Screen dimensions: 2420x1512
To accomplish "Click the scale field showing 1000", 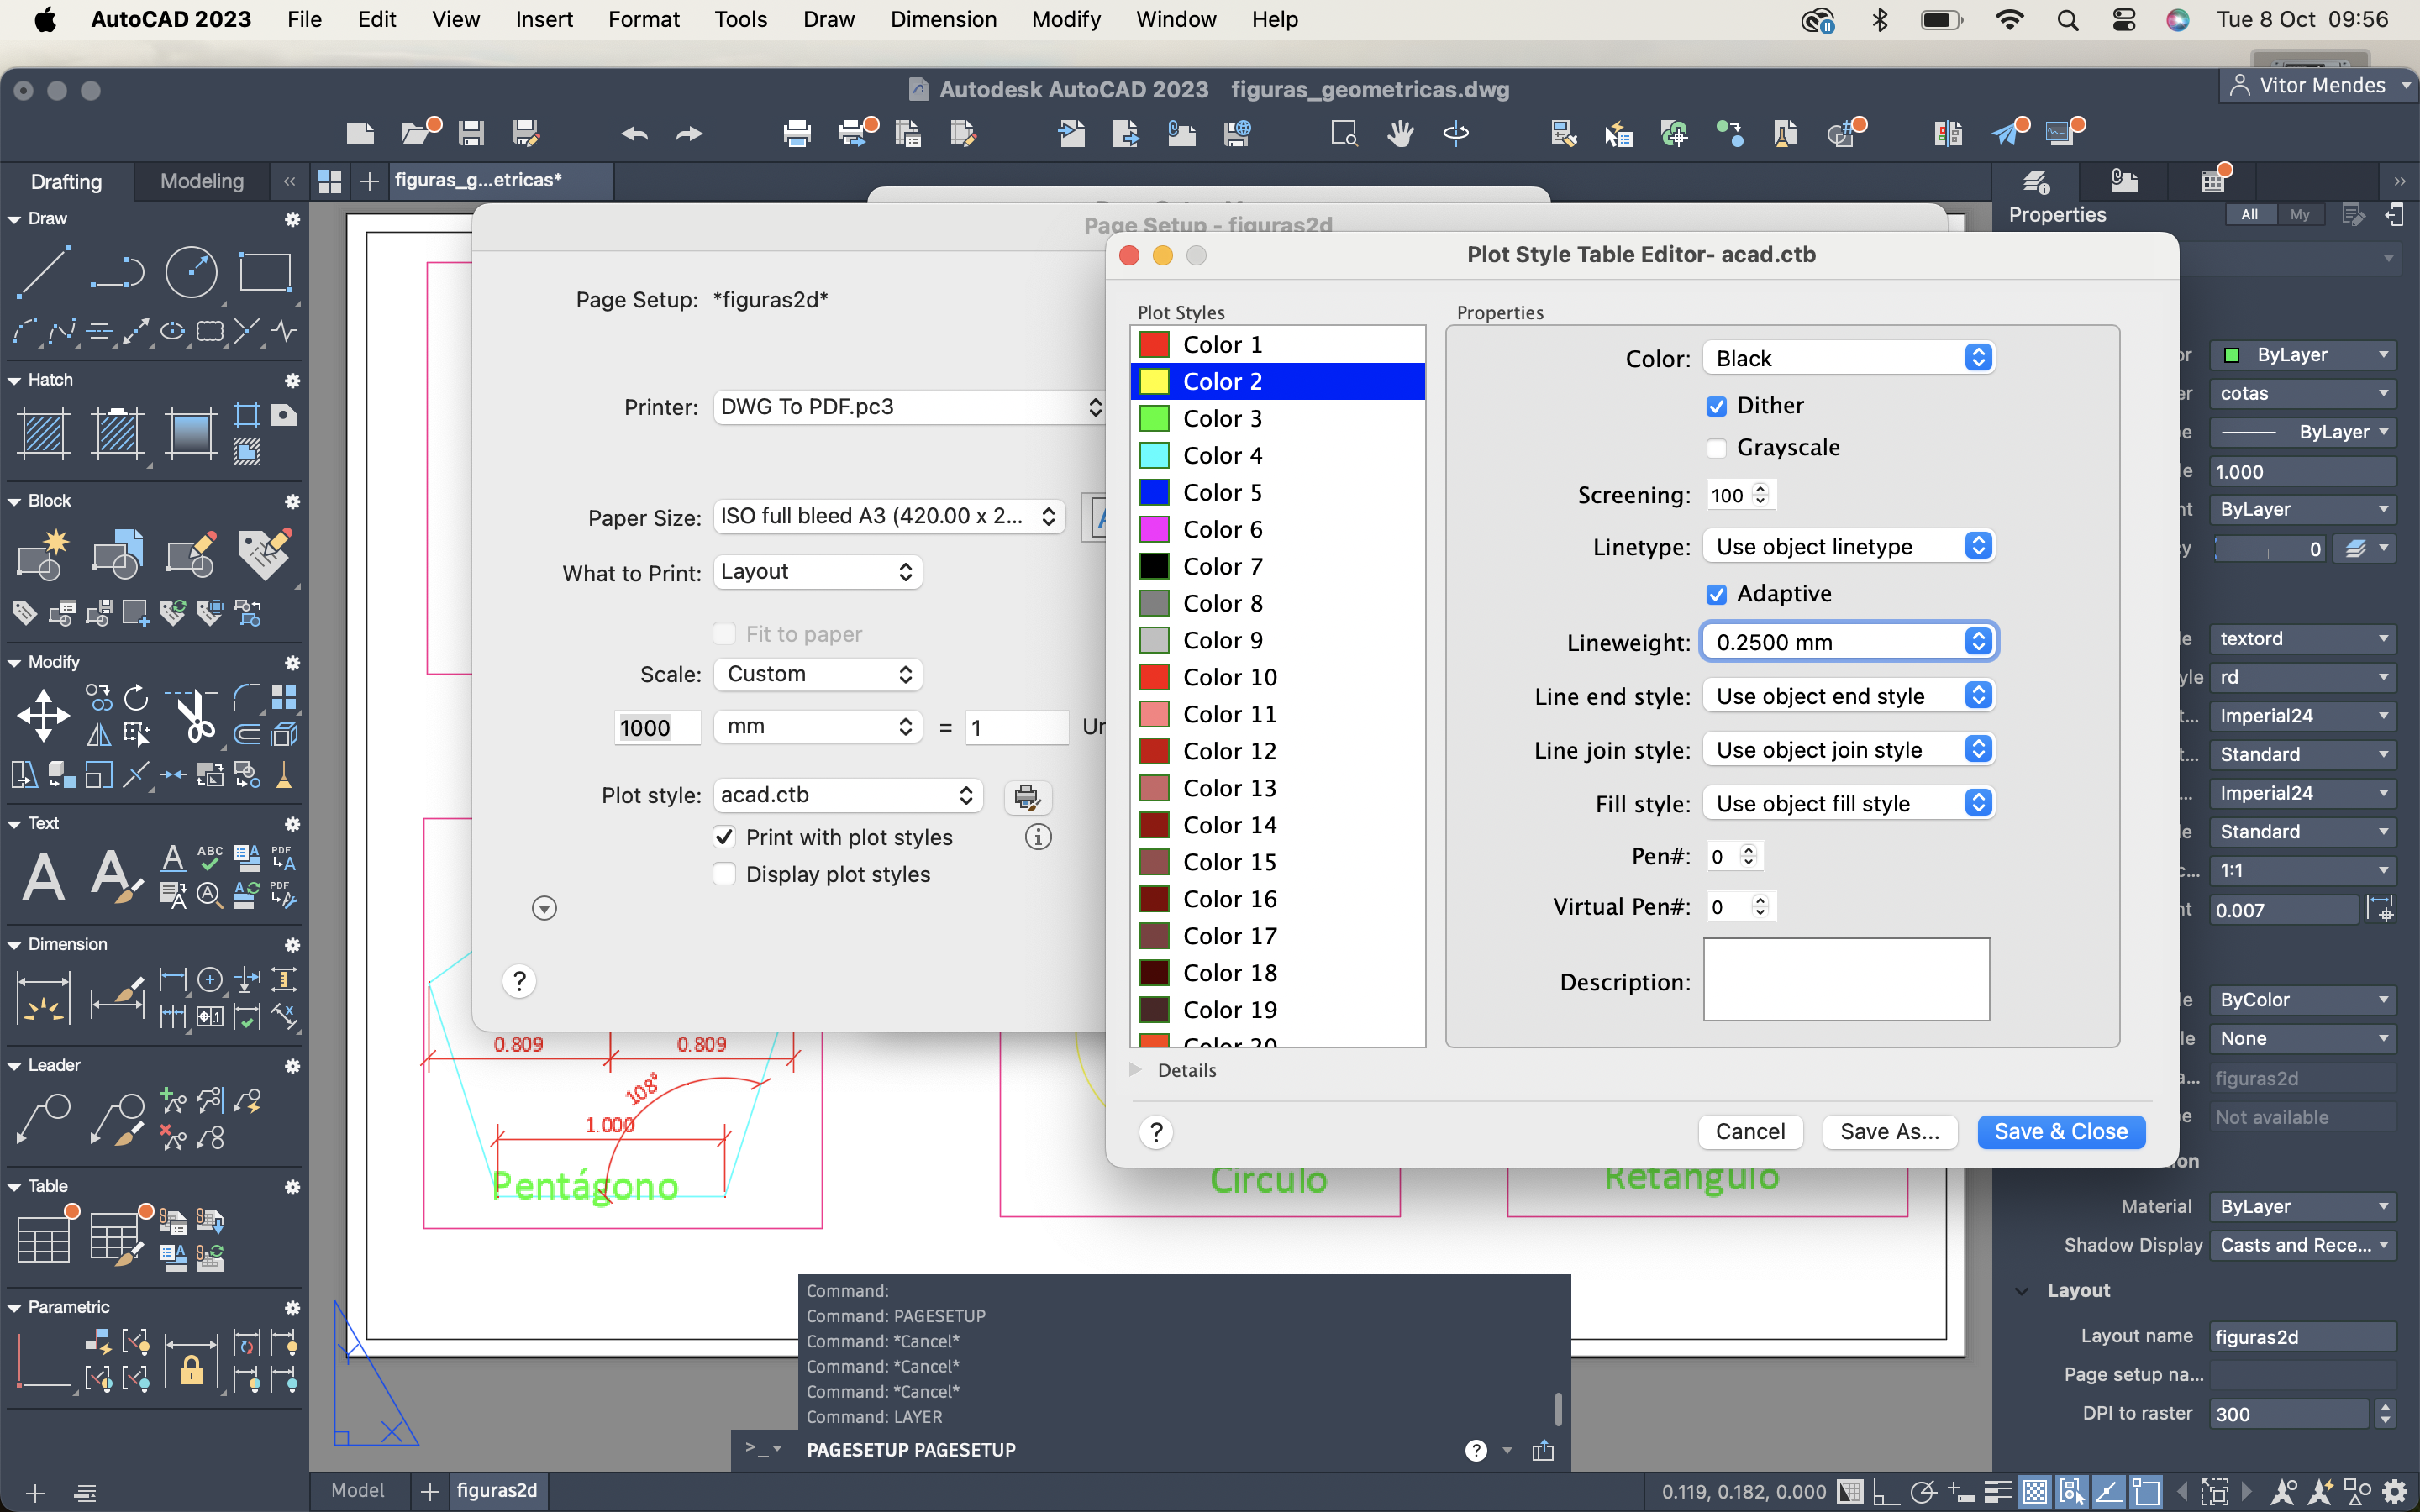I will [656, 727].
